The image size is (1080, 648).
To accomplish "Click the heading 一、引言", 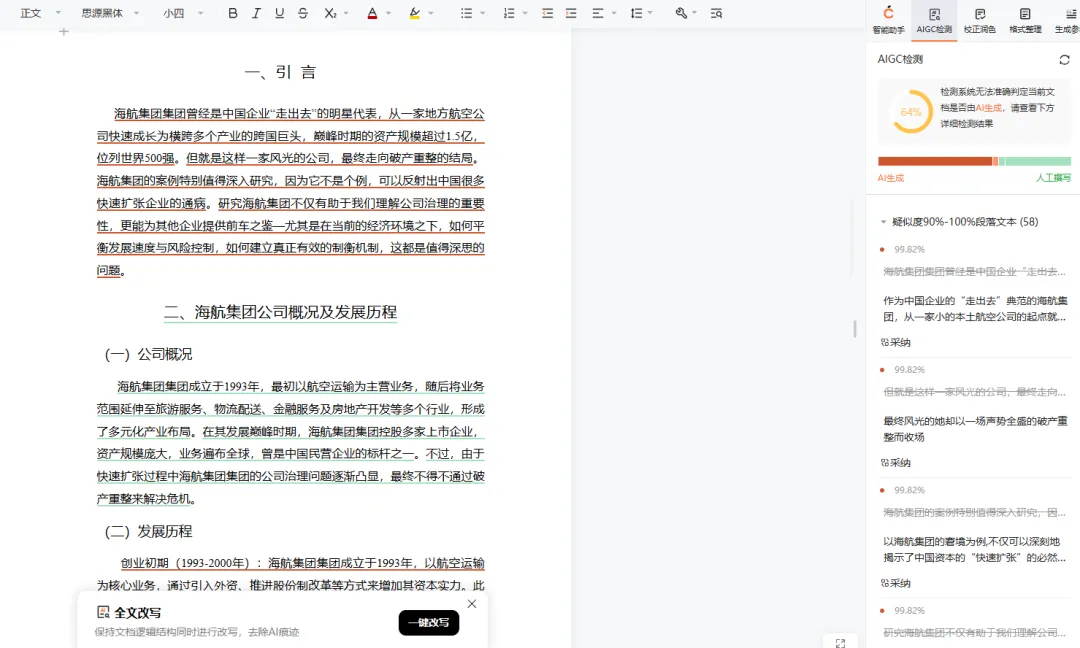I will (280, 72).
